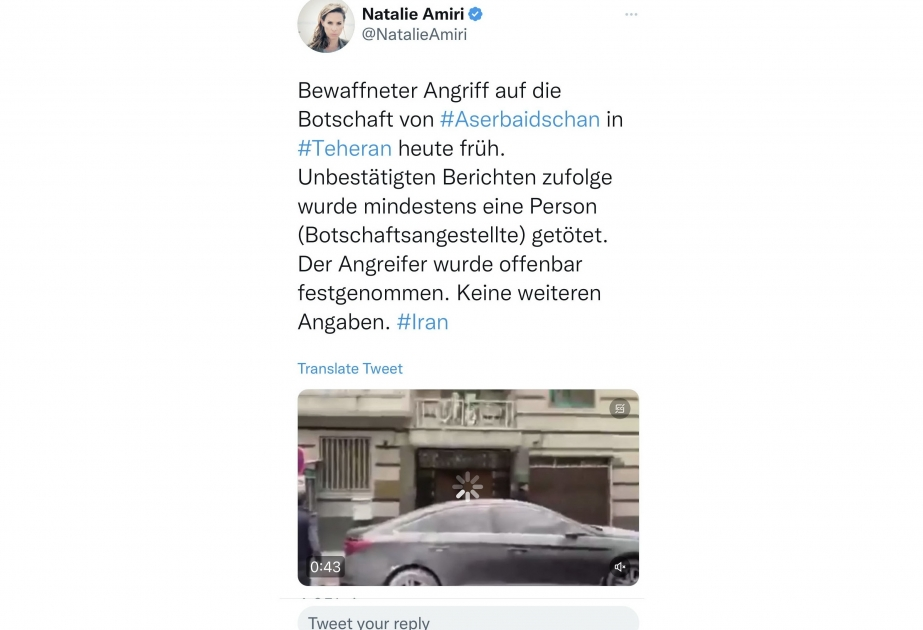This screenshot has width=923, height=630.
Task: Open the tweet's three-dot more menu
Action: coord(631,14)
